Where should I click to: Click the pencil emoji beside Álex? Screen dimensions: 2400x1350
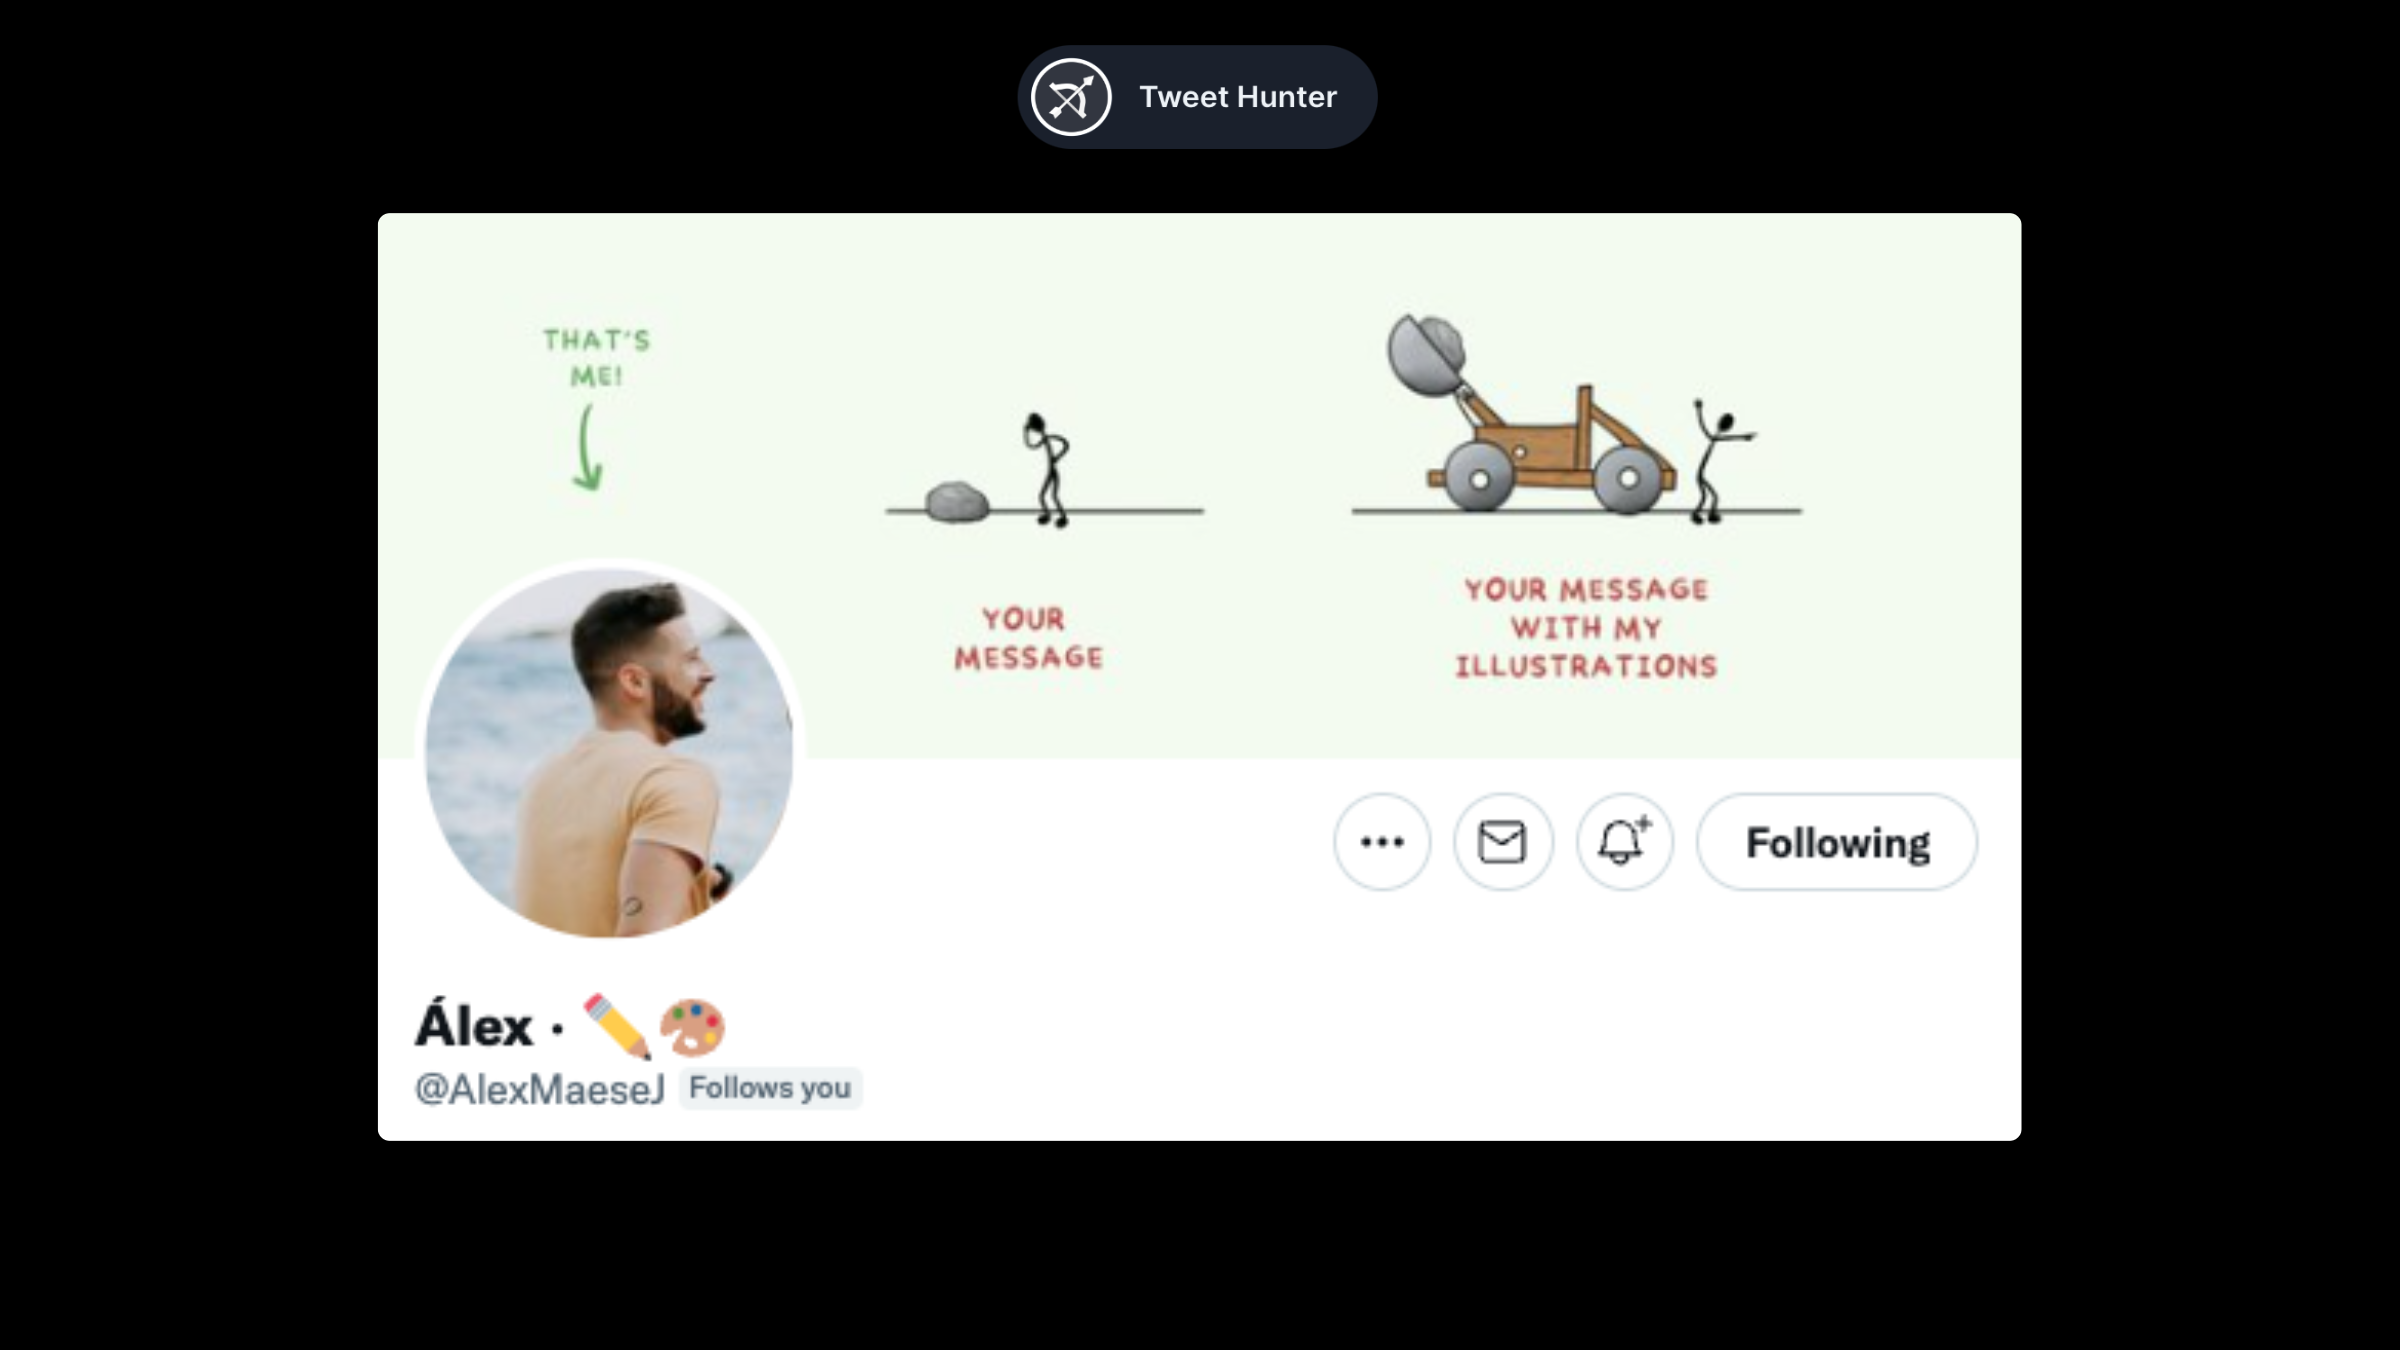click(x=617, y=1026)
